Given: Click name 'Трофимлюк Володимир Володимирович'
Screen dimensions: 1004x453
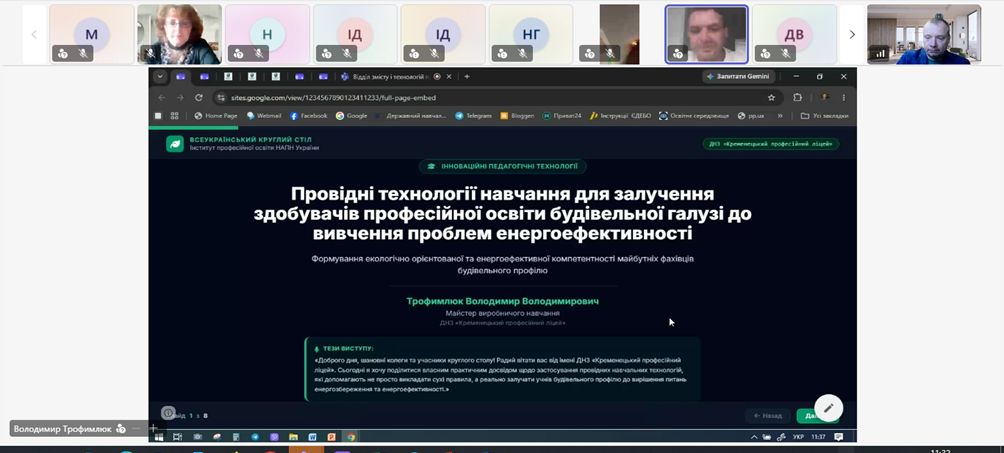Looking at the screenshot, I should pyautogui.click(x=503, y=301).
